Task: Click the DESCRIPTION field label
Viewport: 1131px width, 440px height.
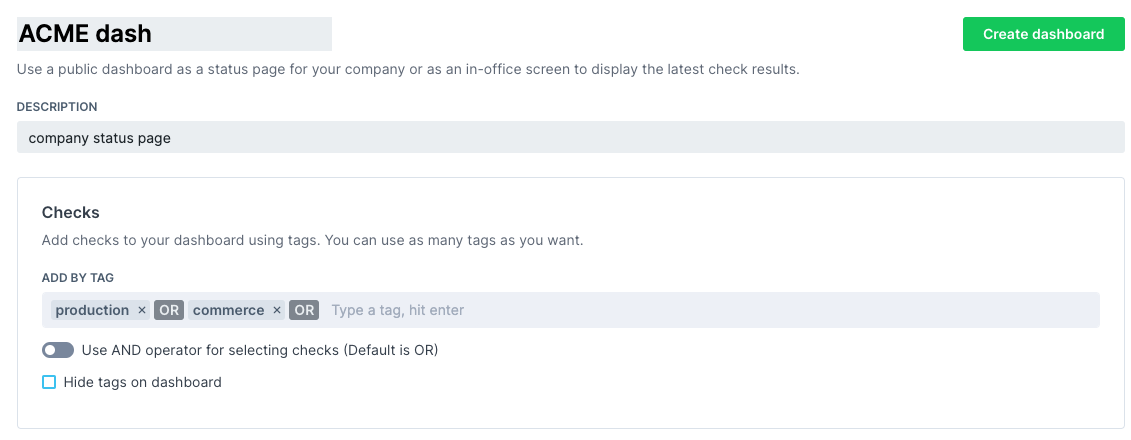Action: click(x=57, y=106)
